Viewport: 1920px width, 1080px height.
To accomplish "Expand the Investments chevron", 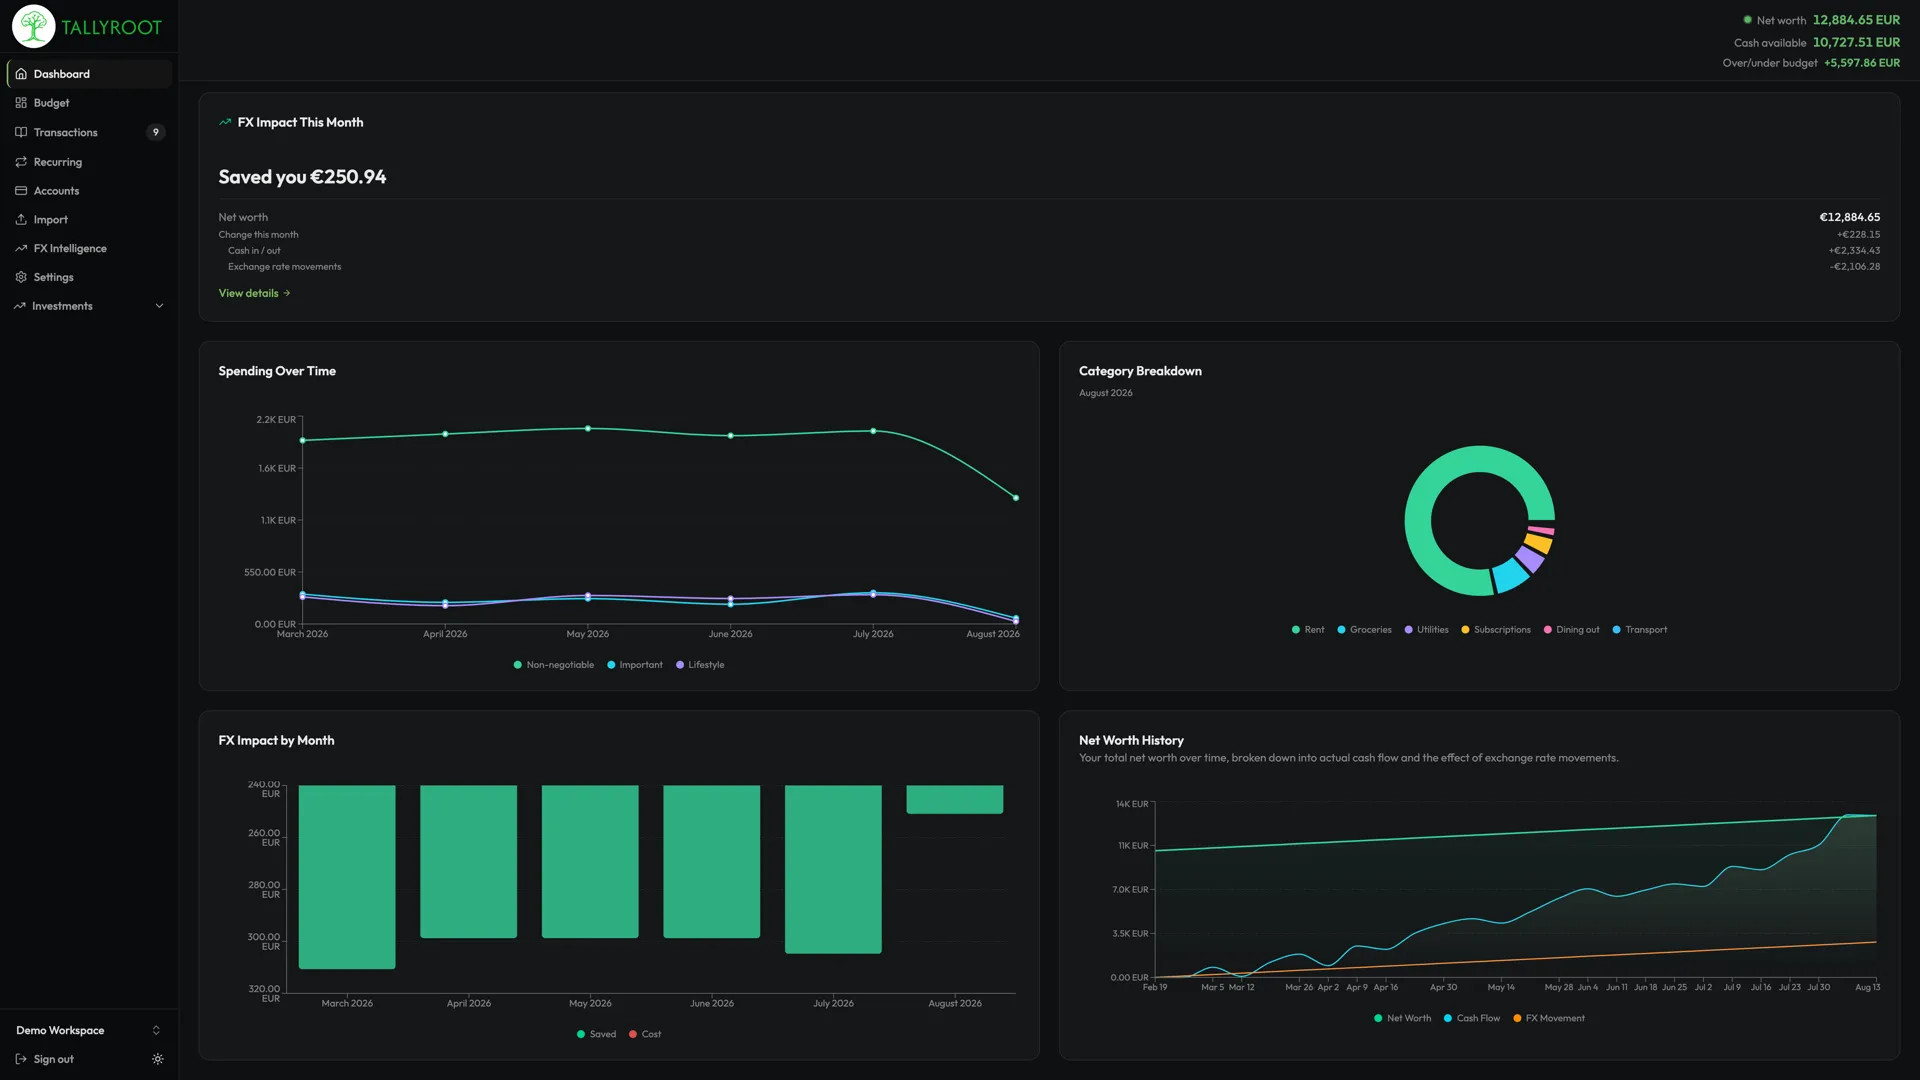I will point(159,306).
